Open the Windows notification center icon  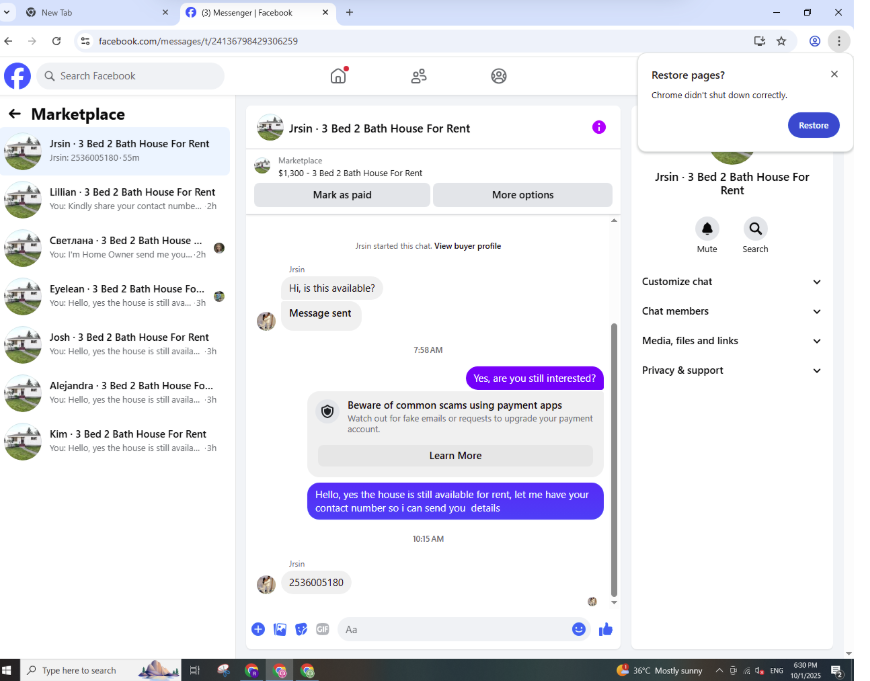(x=836, y=671)
